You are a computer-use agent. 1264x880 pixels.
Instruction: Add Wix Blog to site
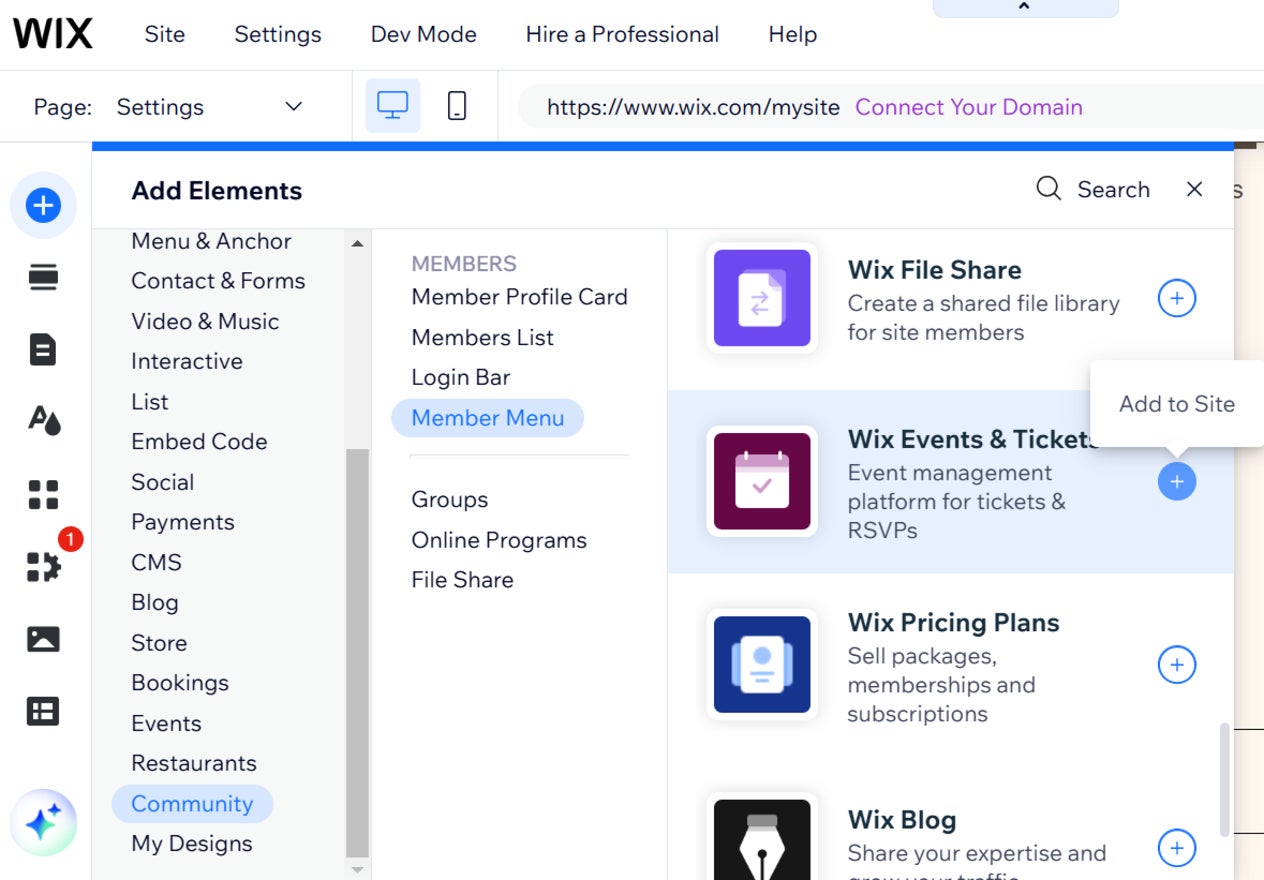tap(1177, 848)
